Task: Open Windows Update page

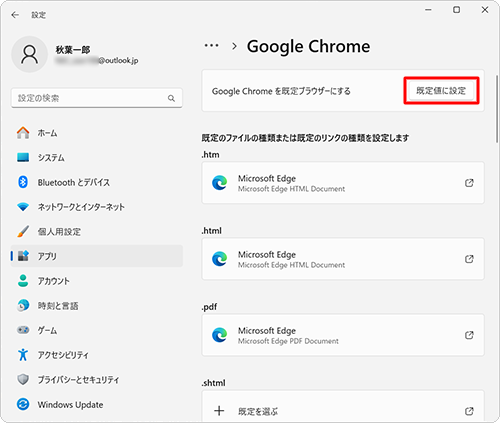Action: tap(97, 404)
